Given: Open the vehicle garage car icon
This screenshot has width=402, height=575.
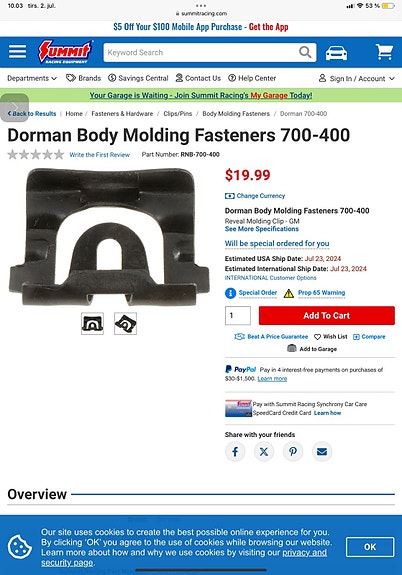Looking at the screenshot, I should point(336,52).
